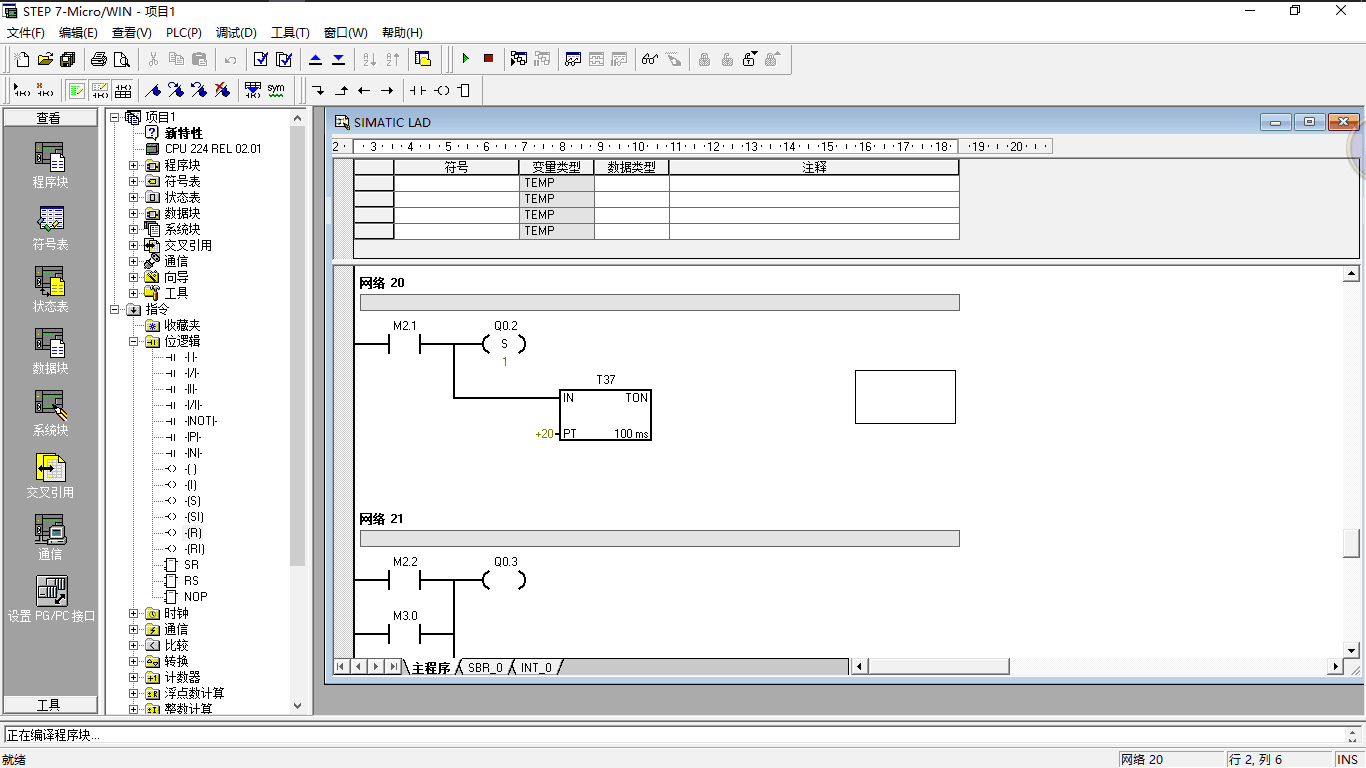The height and width of the screenshot is (768, 1366).
Task: Open 数据块 from the left navigation bar
Action: coord(50,351)
